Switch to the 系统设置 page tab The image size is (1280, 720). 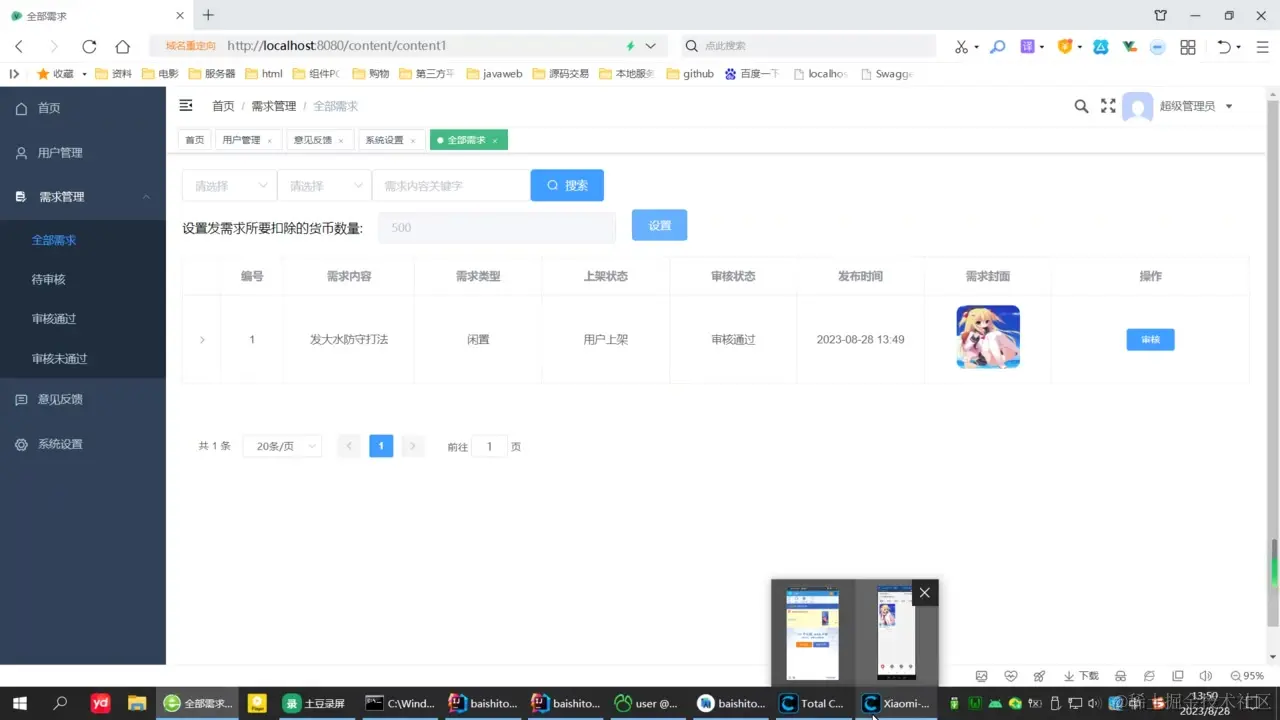384,140
